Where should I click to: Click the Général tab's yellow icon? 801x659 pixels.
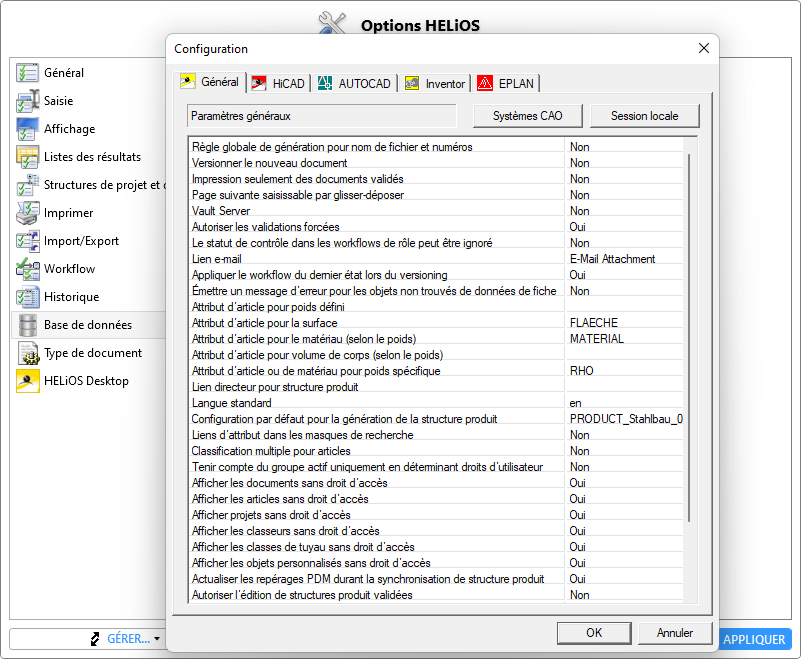point(187,81)
